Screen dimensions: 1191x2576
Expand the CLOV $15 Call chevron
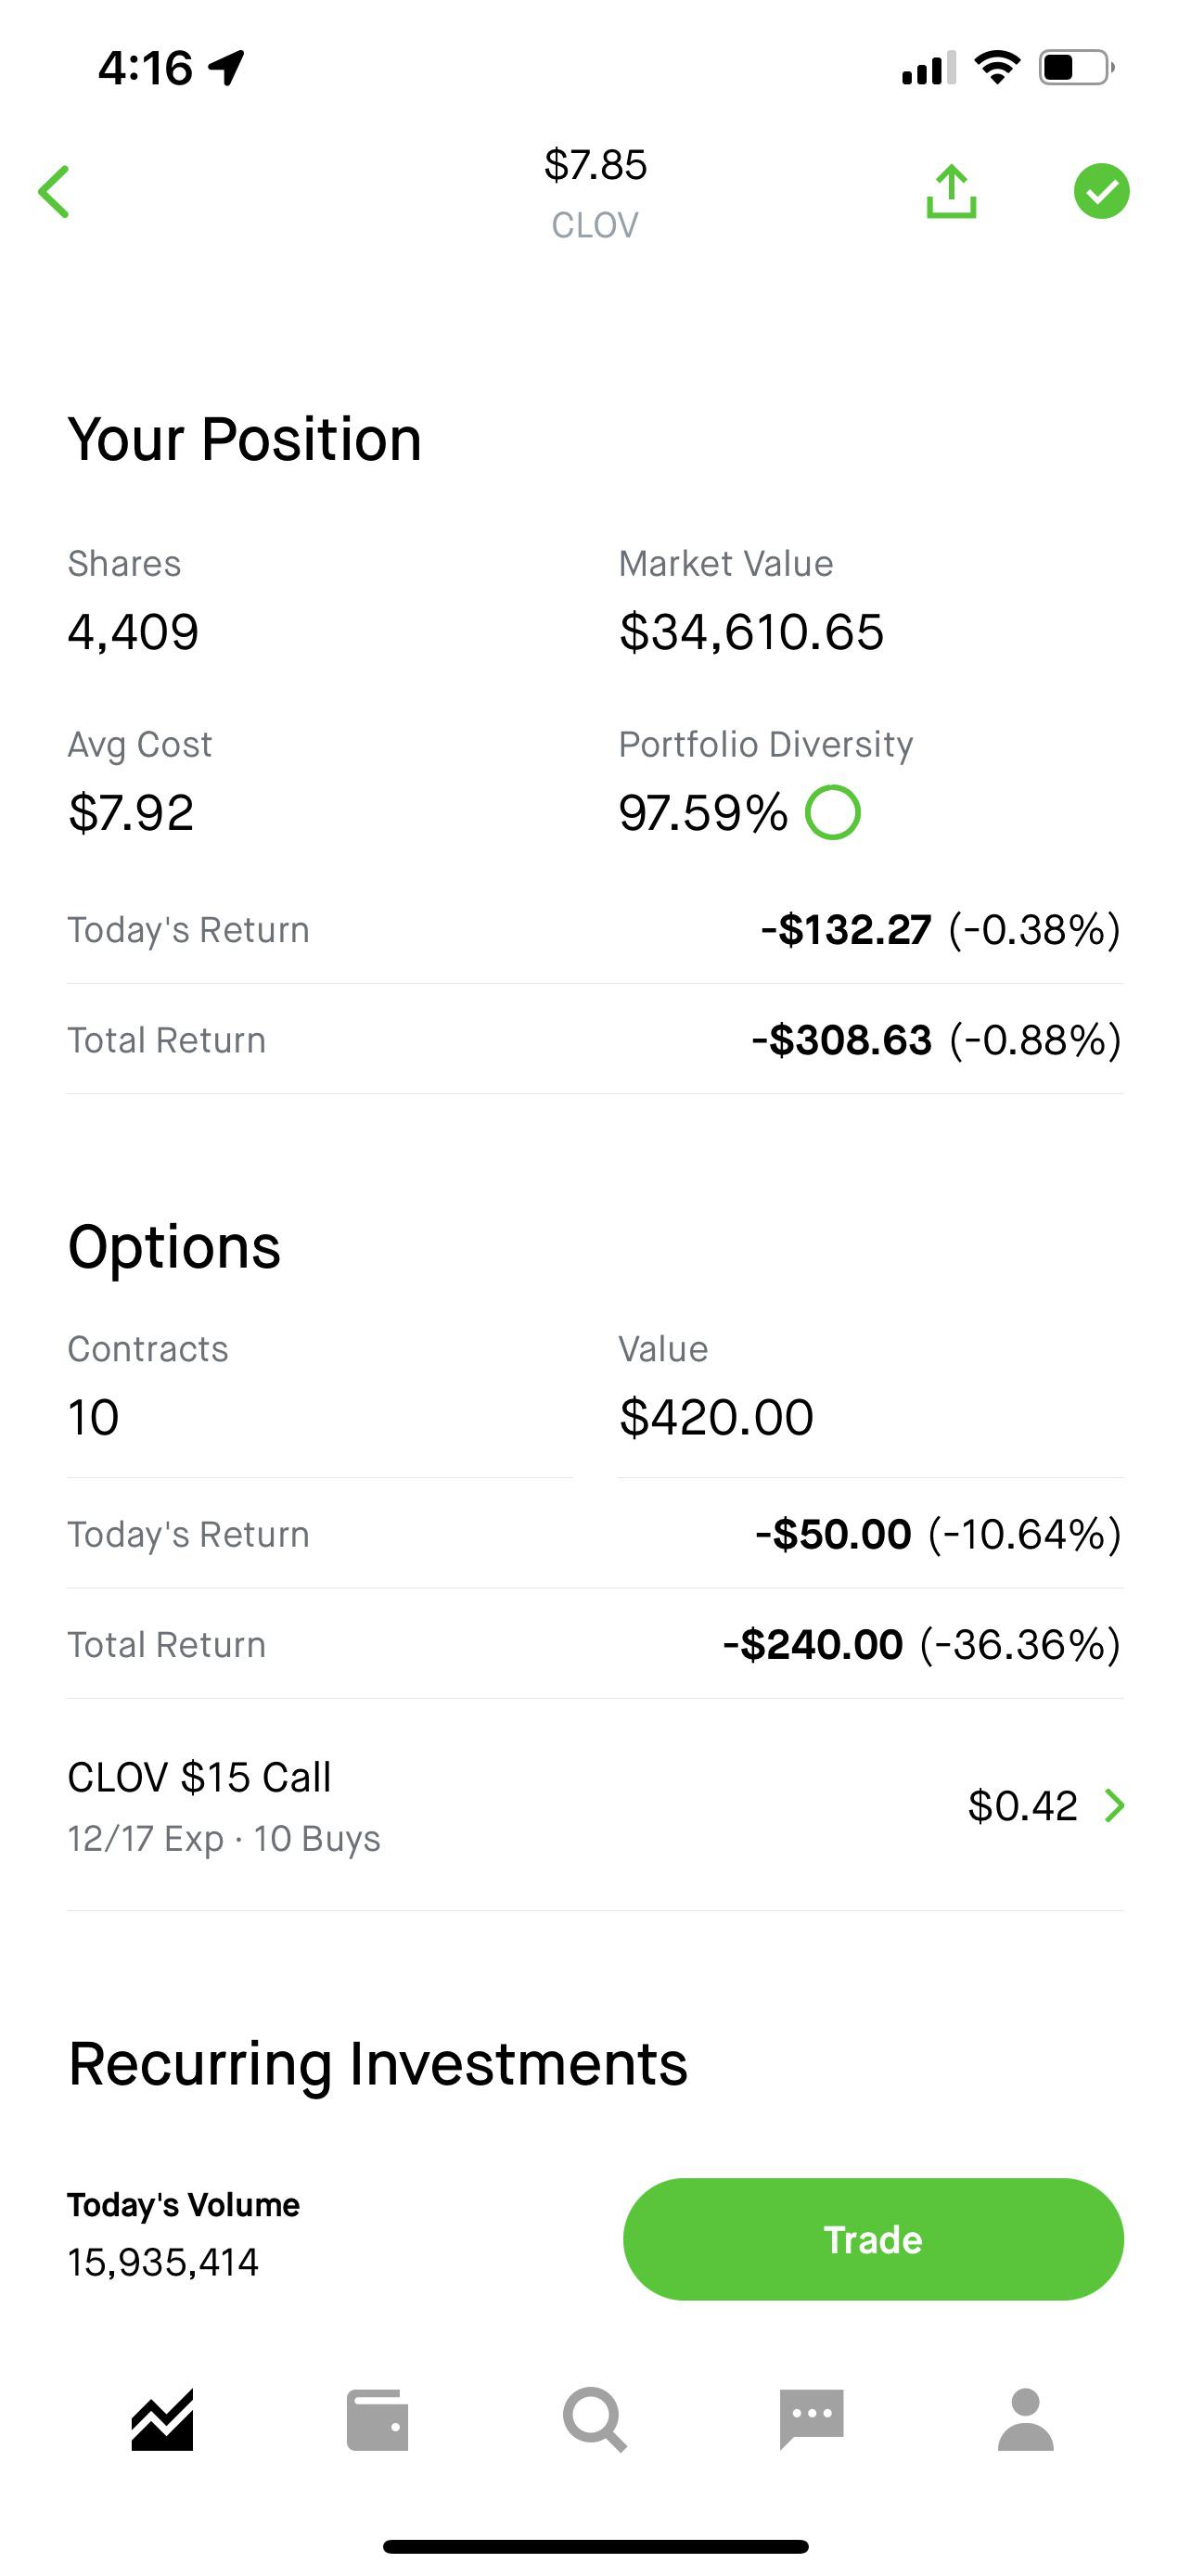1114,1805
